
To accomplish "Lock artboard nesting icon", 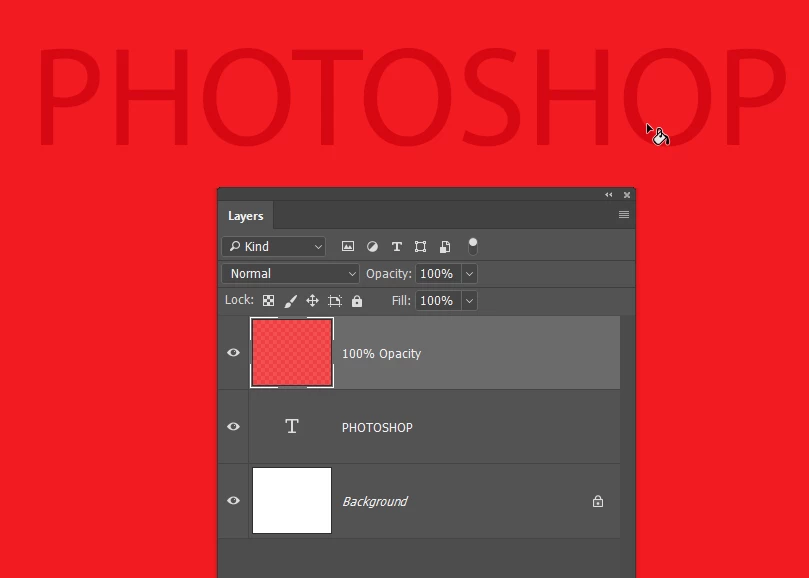I will 335,301.
